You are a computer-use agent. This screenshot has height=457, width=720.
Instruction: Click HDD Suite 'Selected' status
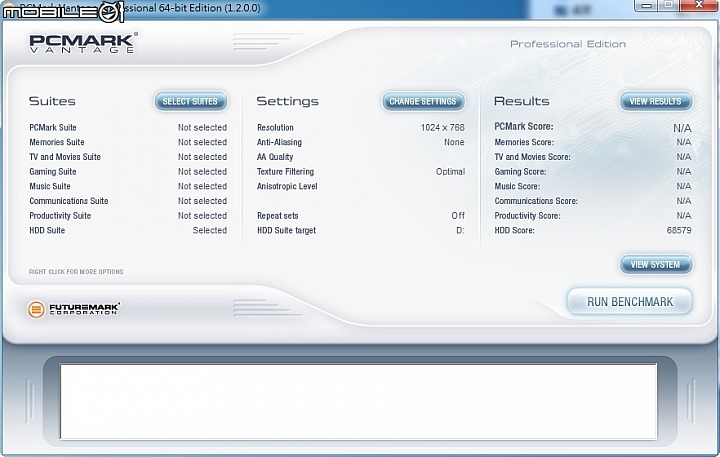pos(210,231)
